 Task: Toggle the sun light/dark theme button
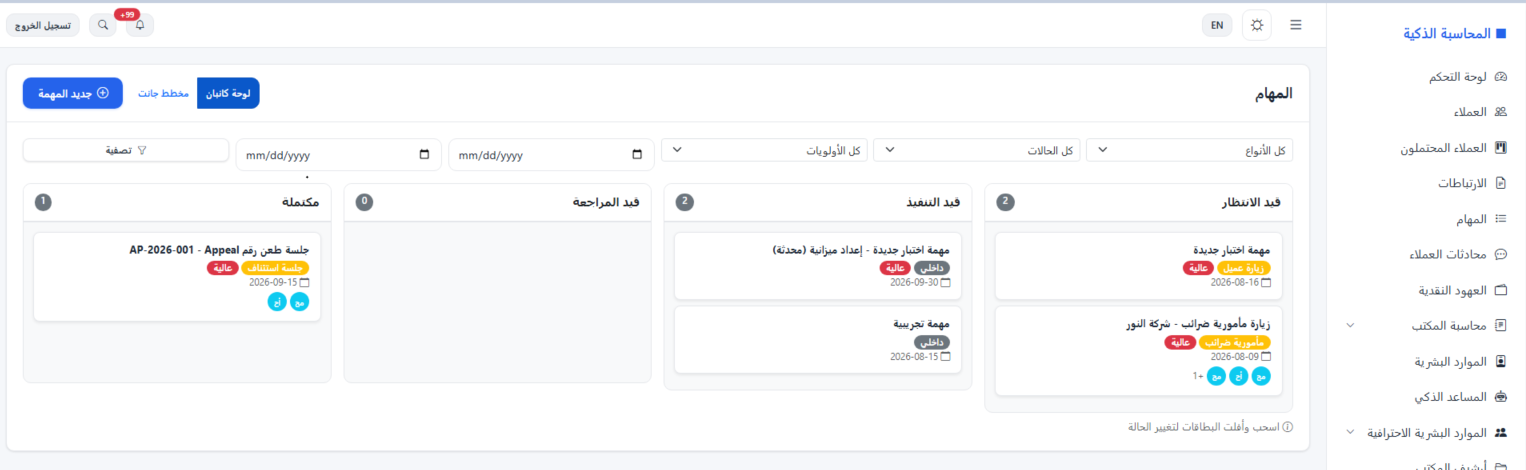[1257, 25]
